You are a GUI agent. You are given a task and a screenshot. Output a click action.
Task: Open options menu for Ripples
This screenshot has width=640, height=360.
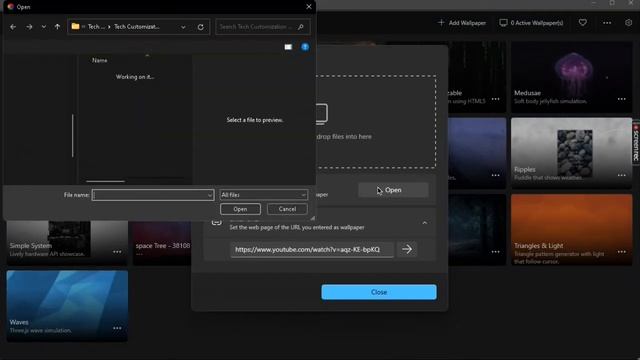pyautogui.click(x=621, y=175)
